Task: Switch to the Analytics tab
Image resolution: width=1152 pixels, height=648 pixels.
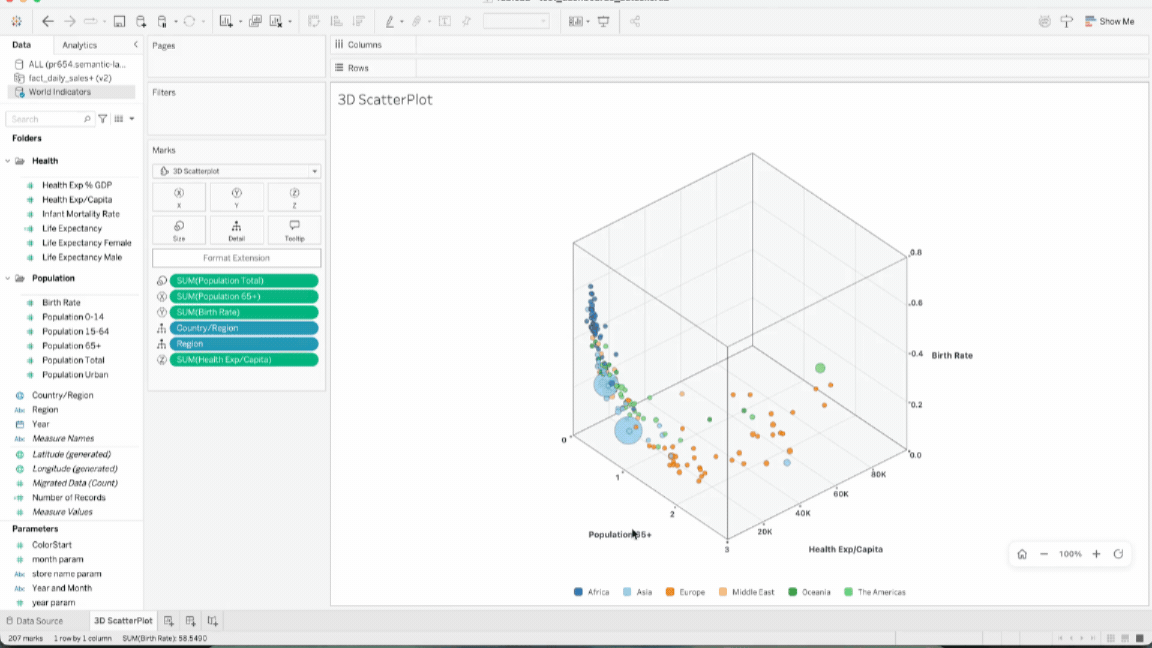Action: point(79,45)
